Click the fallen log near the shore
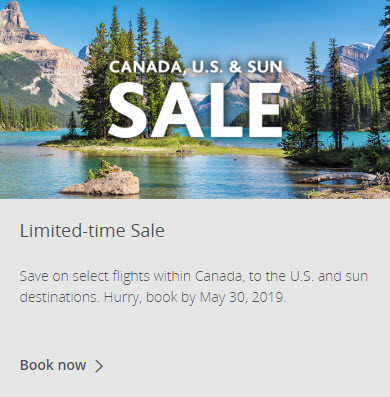This screenshot has width=390, height=397. 337,178
